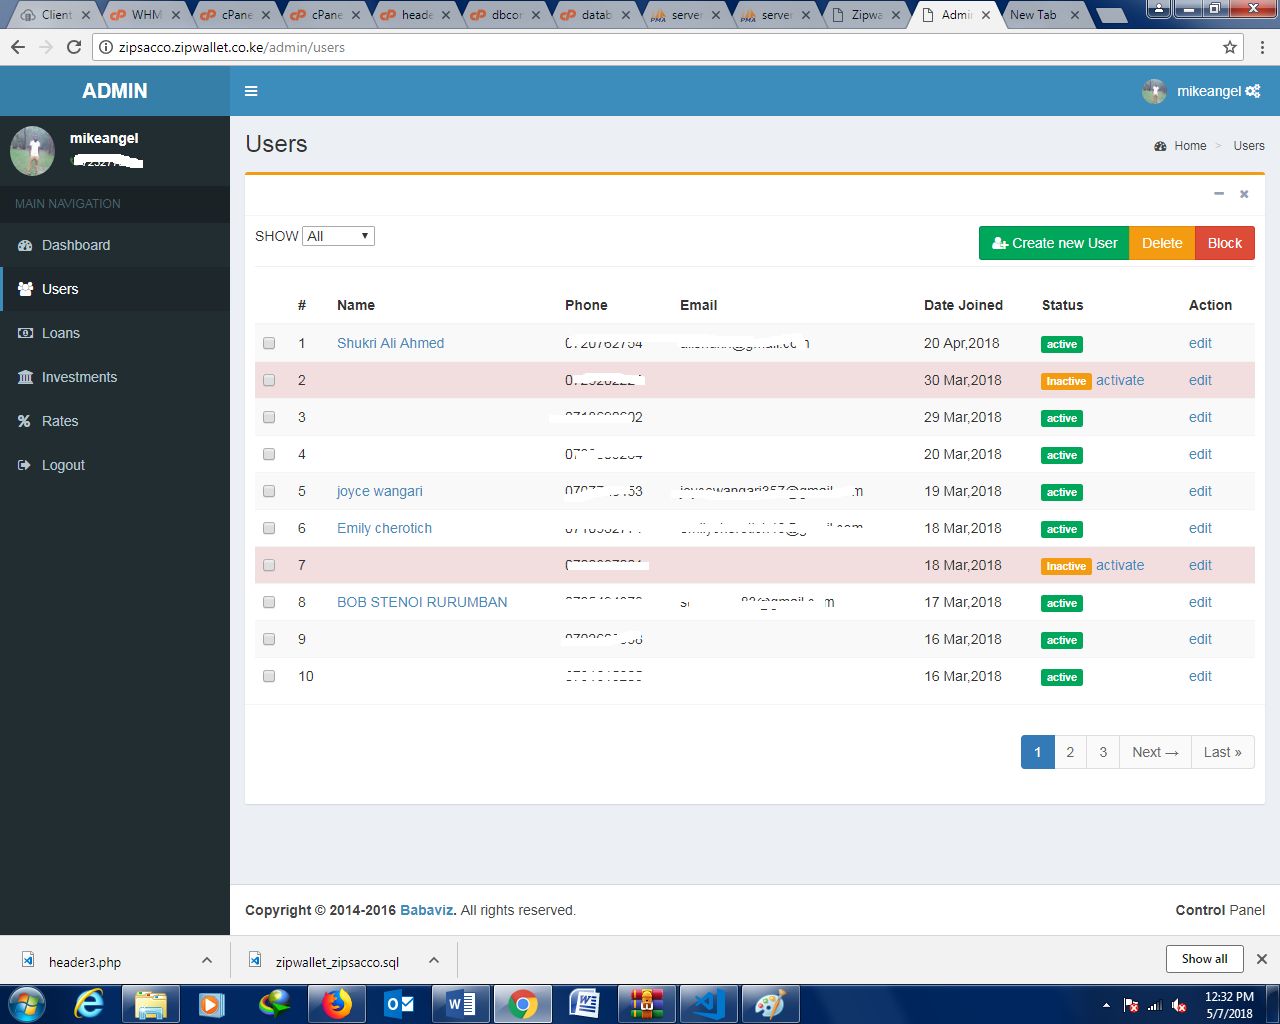The image size is (1280, 1024).
Task: Follow the Babaviz footer link
Action: pyautogui.click(x=428, y=910)
